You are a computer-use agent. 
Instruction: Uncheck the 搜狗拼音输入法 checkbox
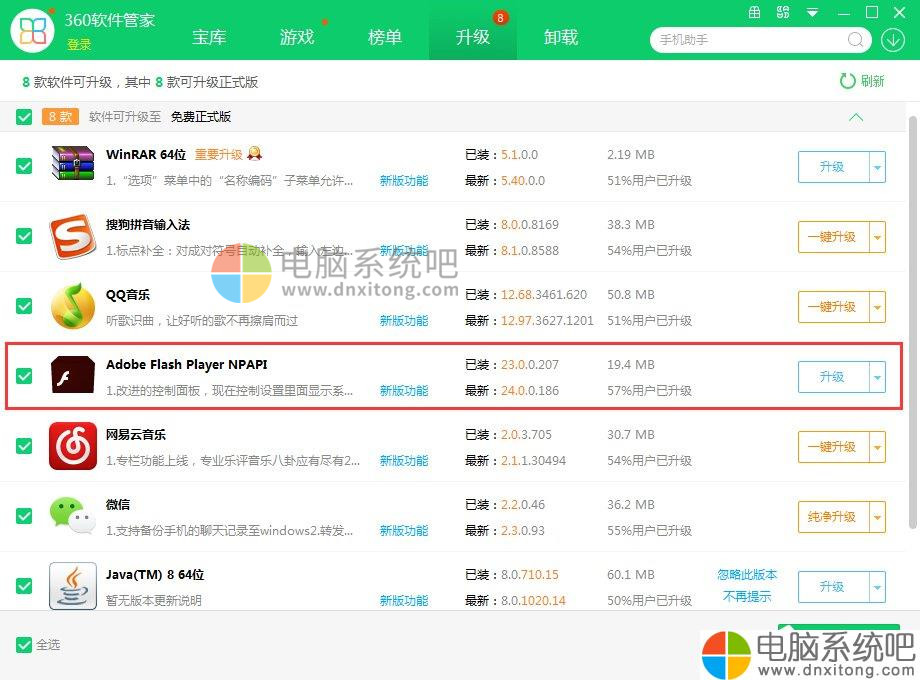pos(24,236)
